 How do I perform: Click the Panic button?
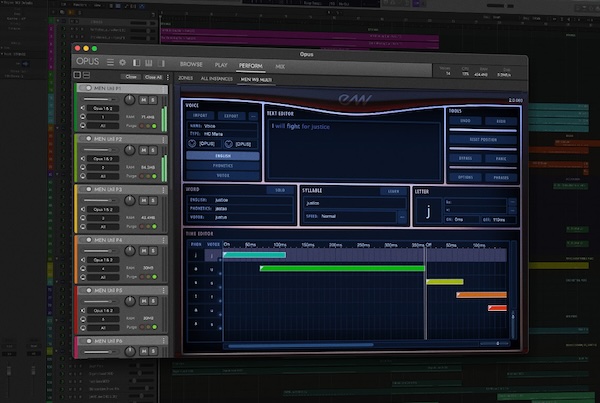point(501,158)
